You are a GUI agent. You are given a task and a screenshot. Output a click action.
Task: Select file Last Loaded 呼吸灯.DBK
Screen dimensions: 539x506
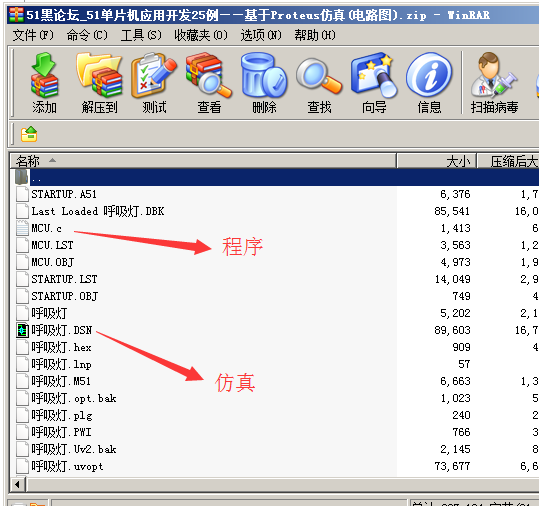[98, 211]
